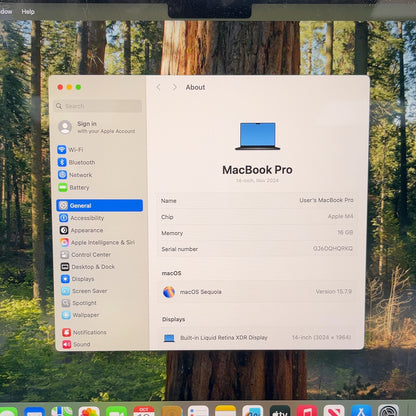The width and height of the screenshot is (416, 416).
Task: Click the user avatar next to Sign in
Action: click(x=65, y=127)
